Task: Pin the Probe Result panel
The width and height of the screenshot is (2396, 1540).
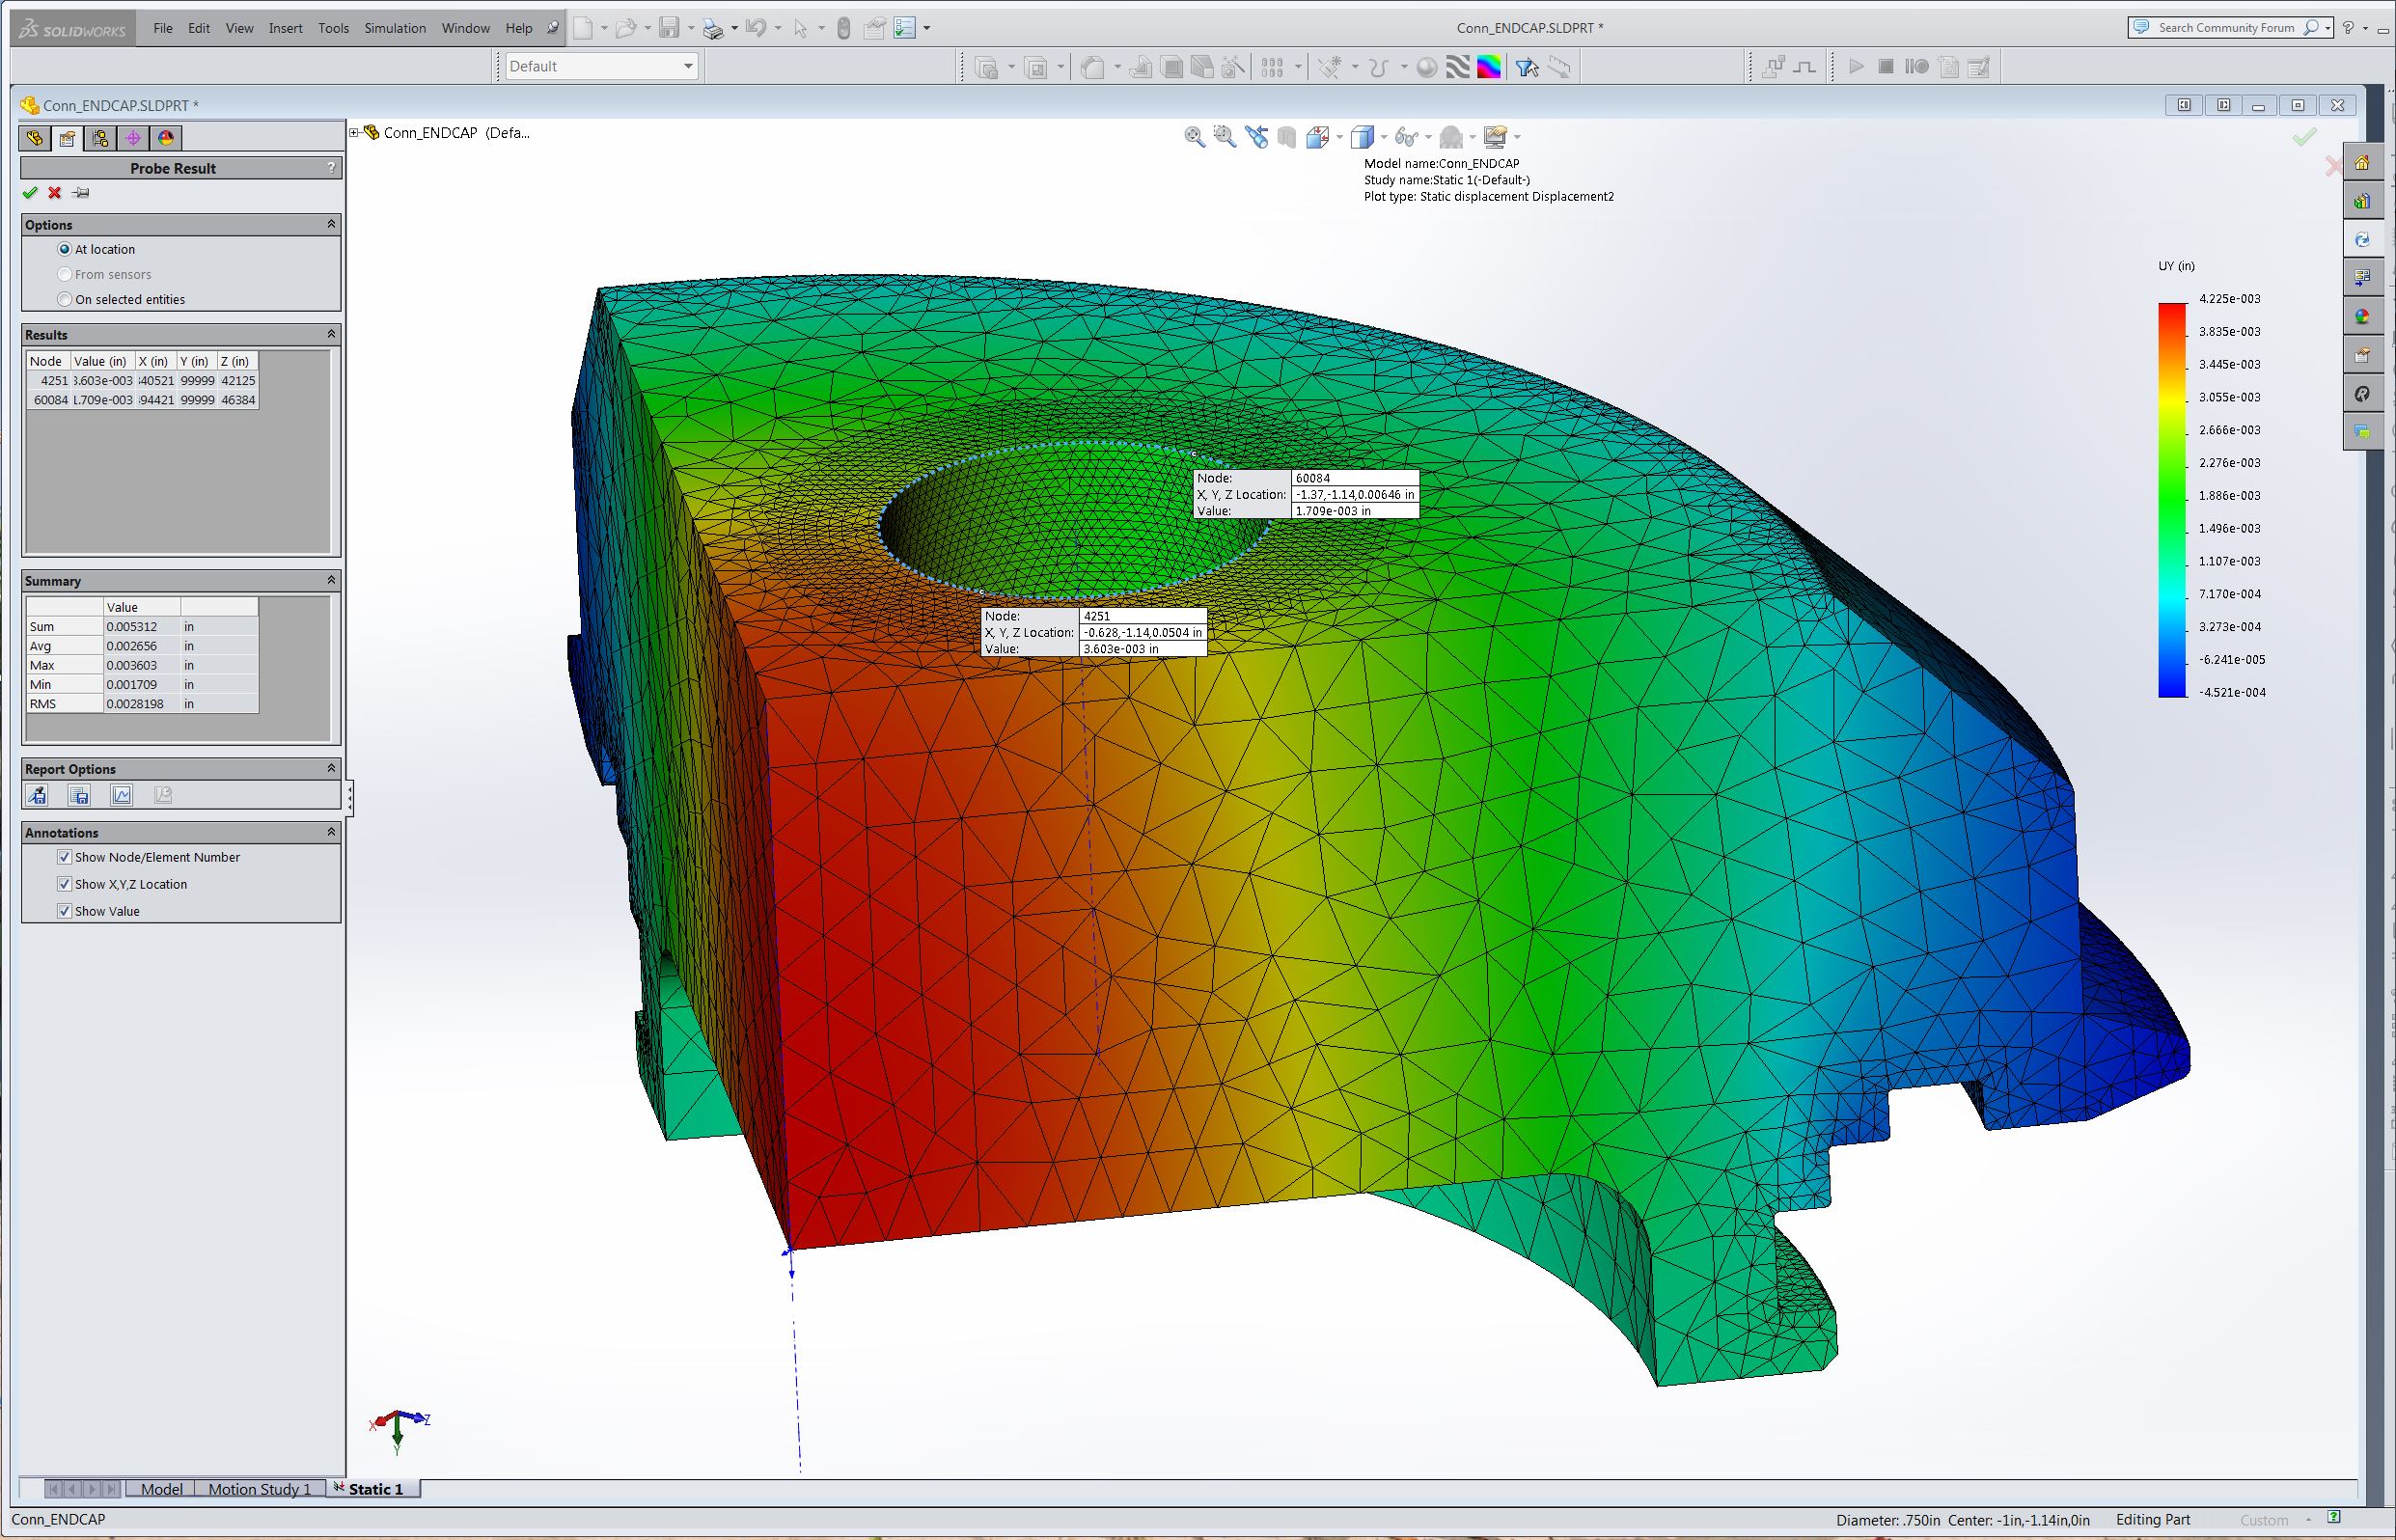Action: pyautogui.click(x=81, y=193)
